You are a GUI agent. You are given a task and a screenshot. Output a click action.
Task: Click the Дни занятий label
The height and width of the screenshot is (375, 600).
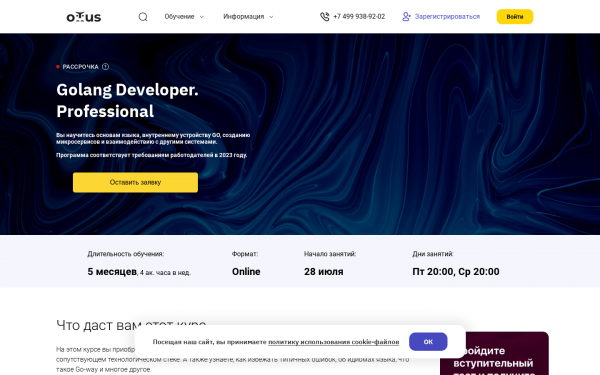pos(433,254)
